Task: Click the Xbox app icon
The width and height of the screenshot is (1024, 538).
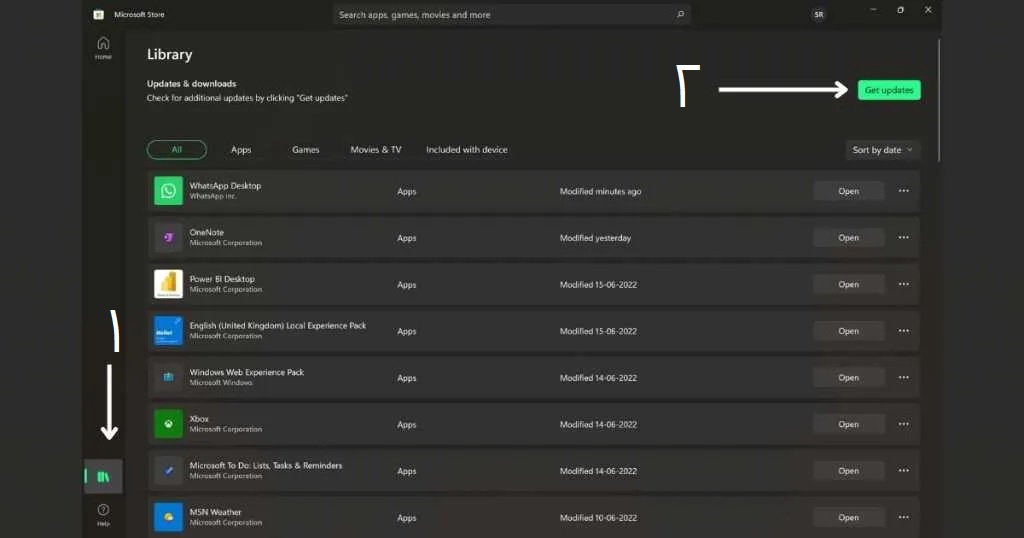Action: click(168, 424)
